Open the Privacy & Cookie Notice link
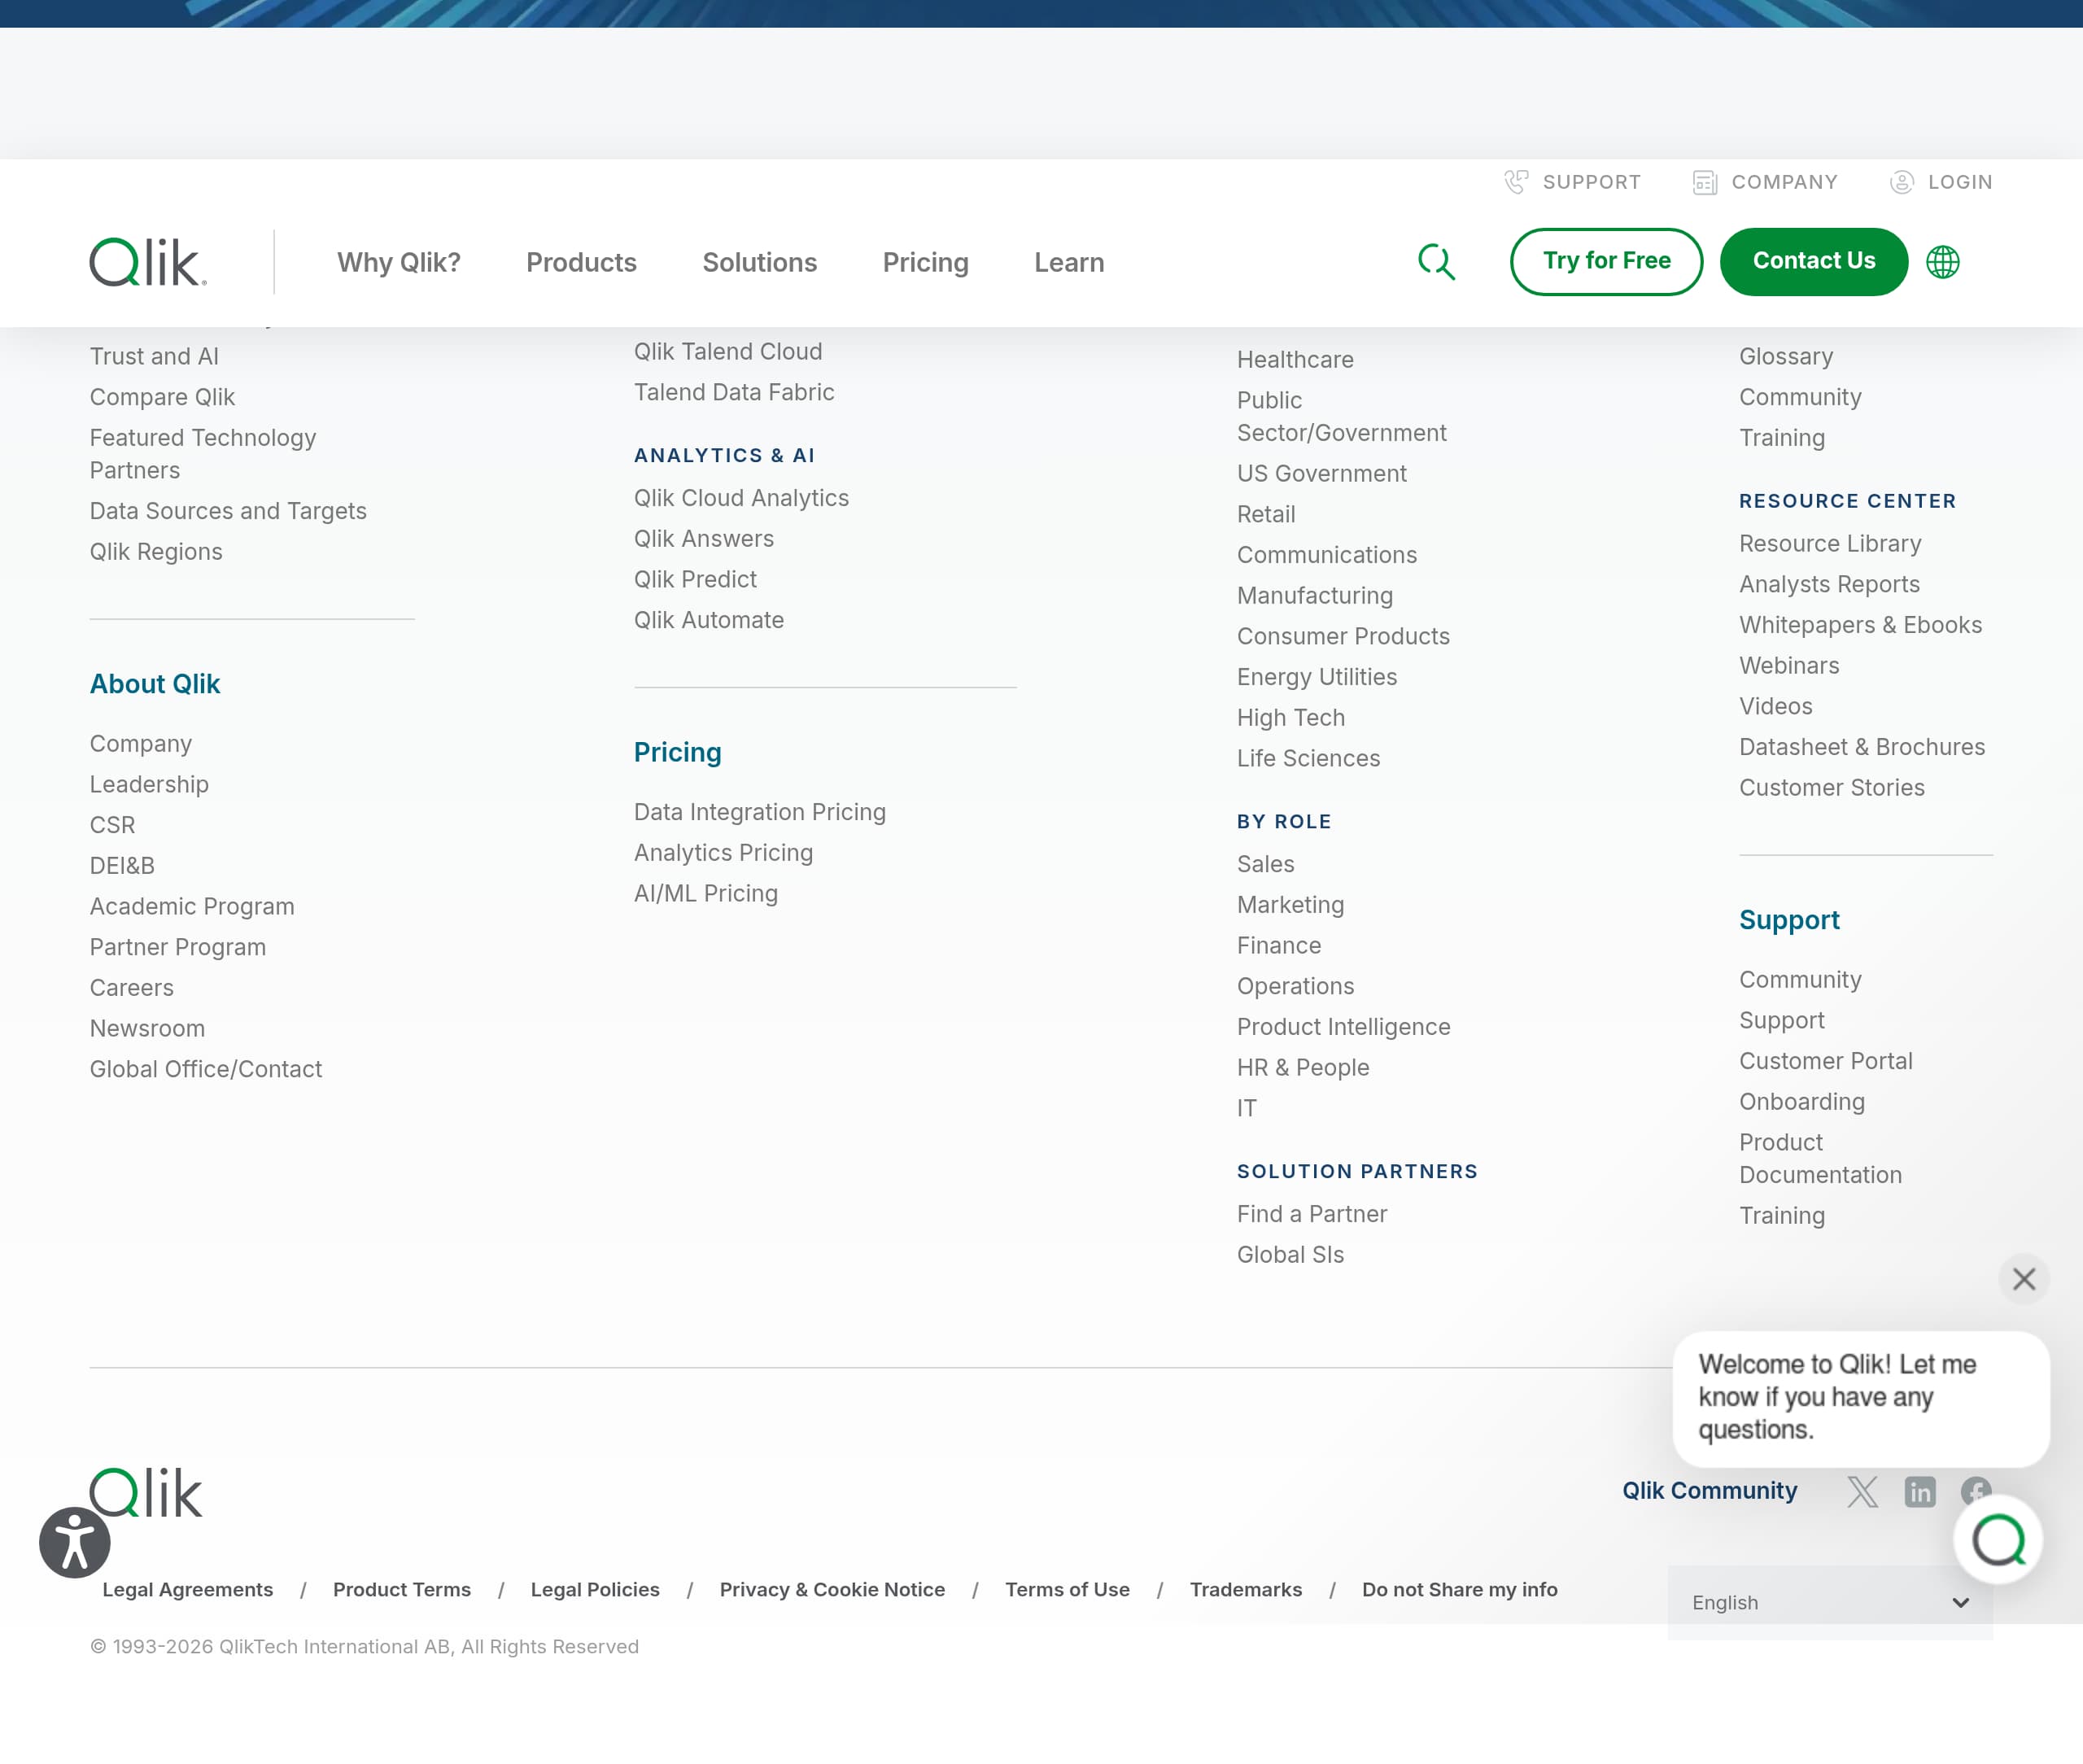Screen dimensions: 2083x1764 click(832, 1589)
